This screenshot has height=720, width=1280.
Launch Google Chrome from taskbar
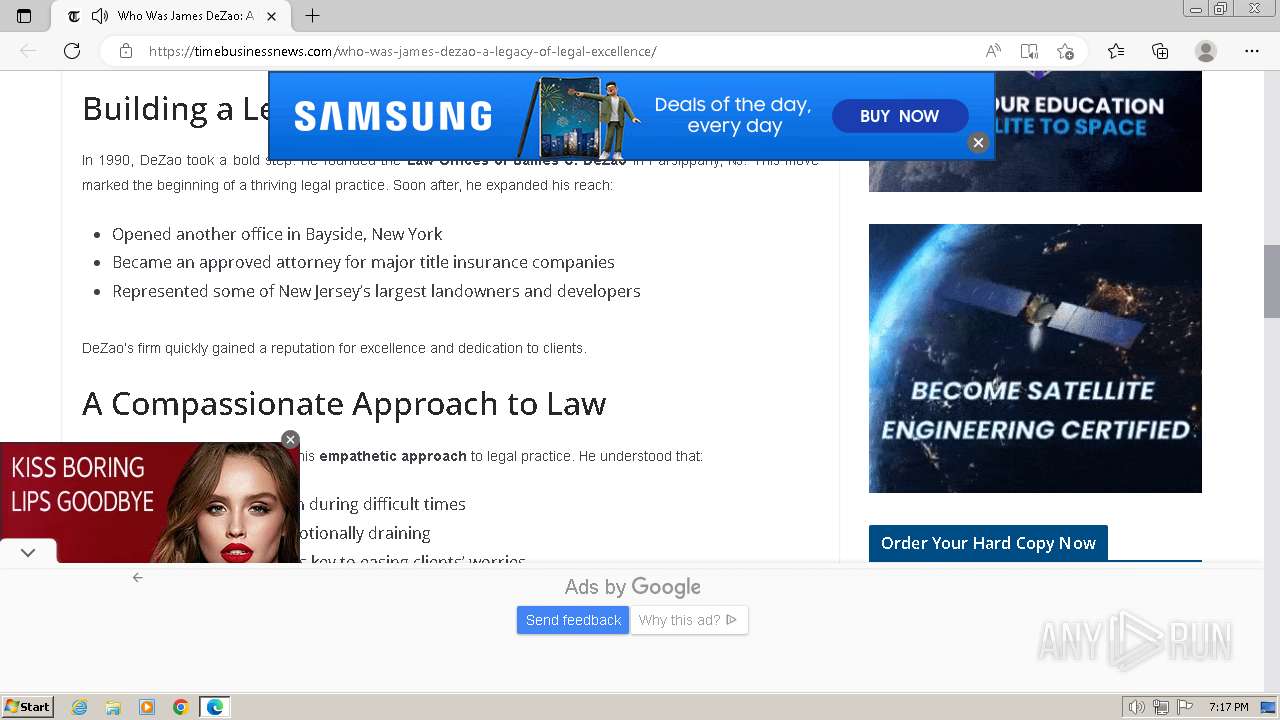[181, 707]
